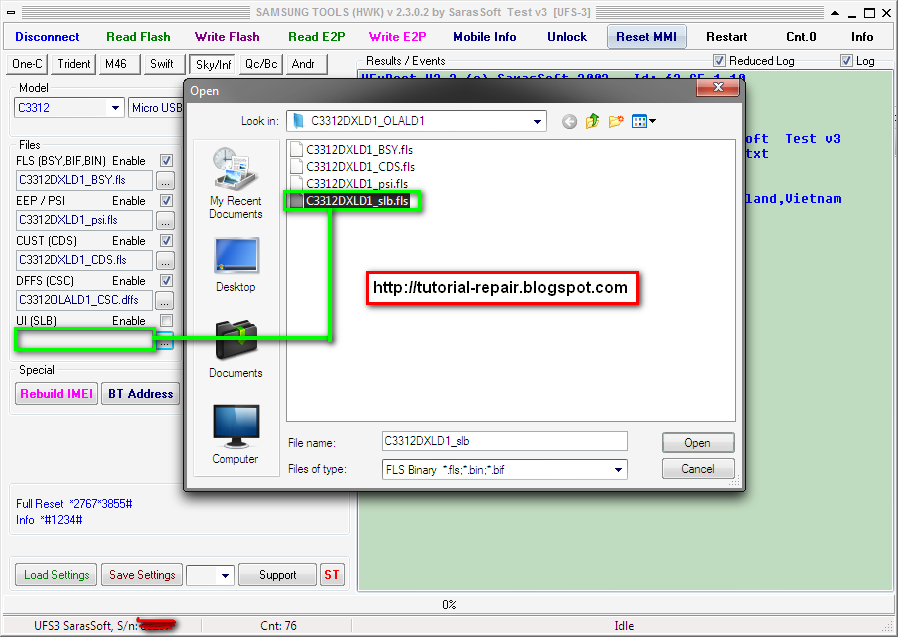Expand the Look in folder dropdown
The width and height of the screenshot is (898, 637).
537,121
